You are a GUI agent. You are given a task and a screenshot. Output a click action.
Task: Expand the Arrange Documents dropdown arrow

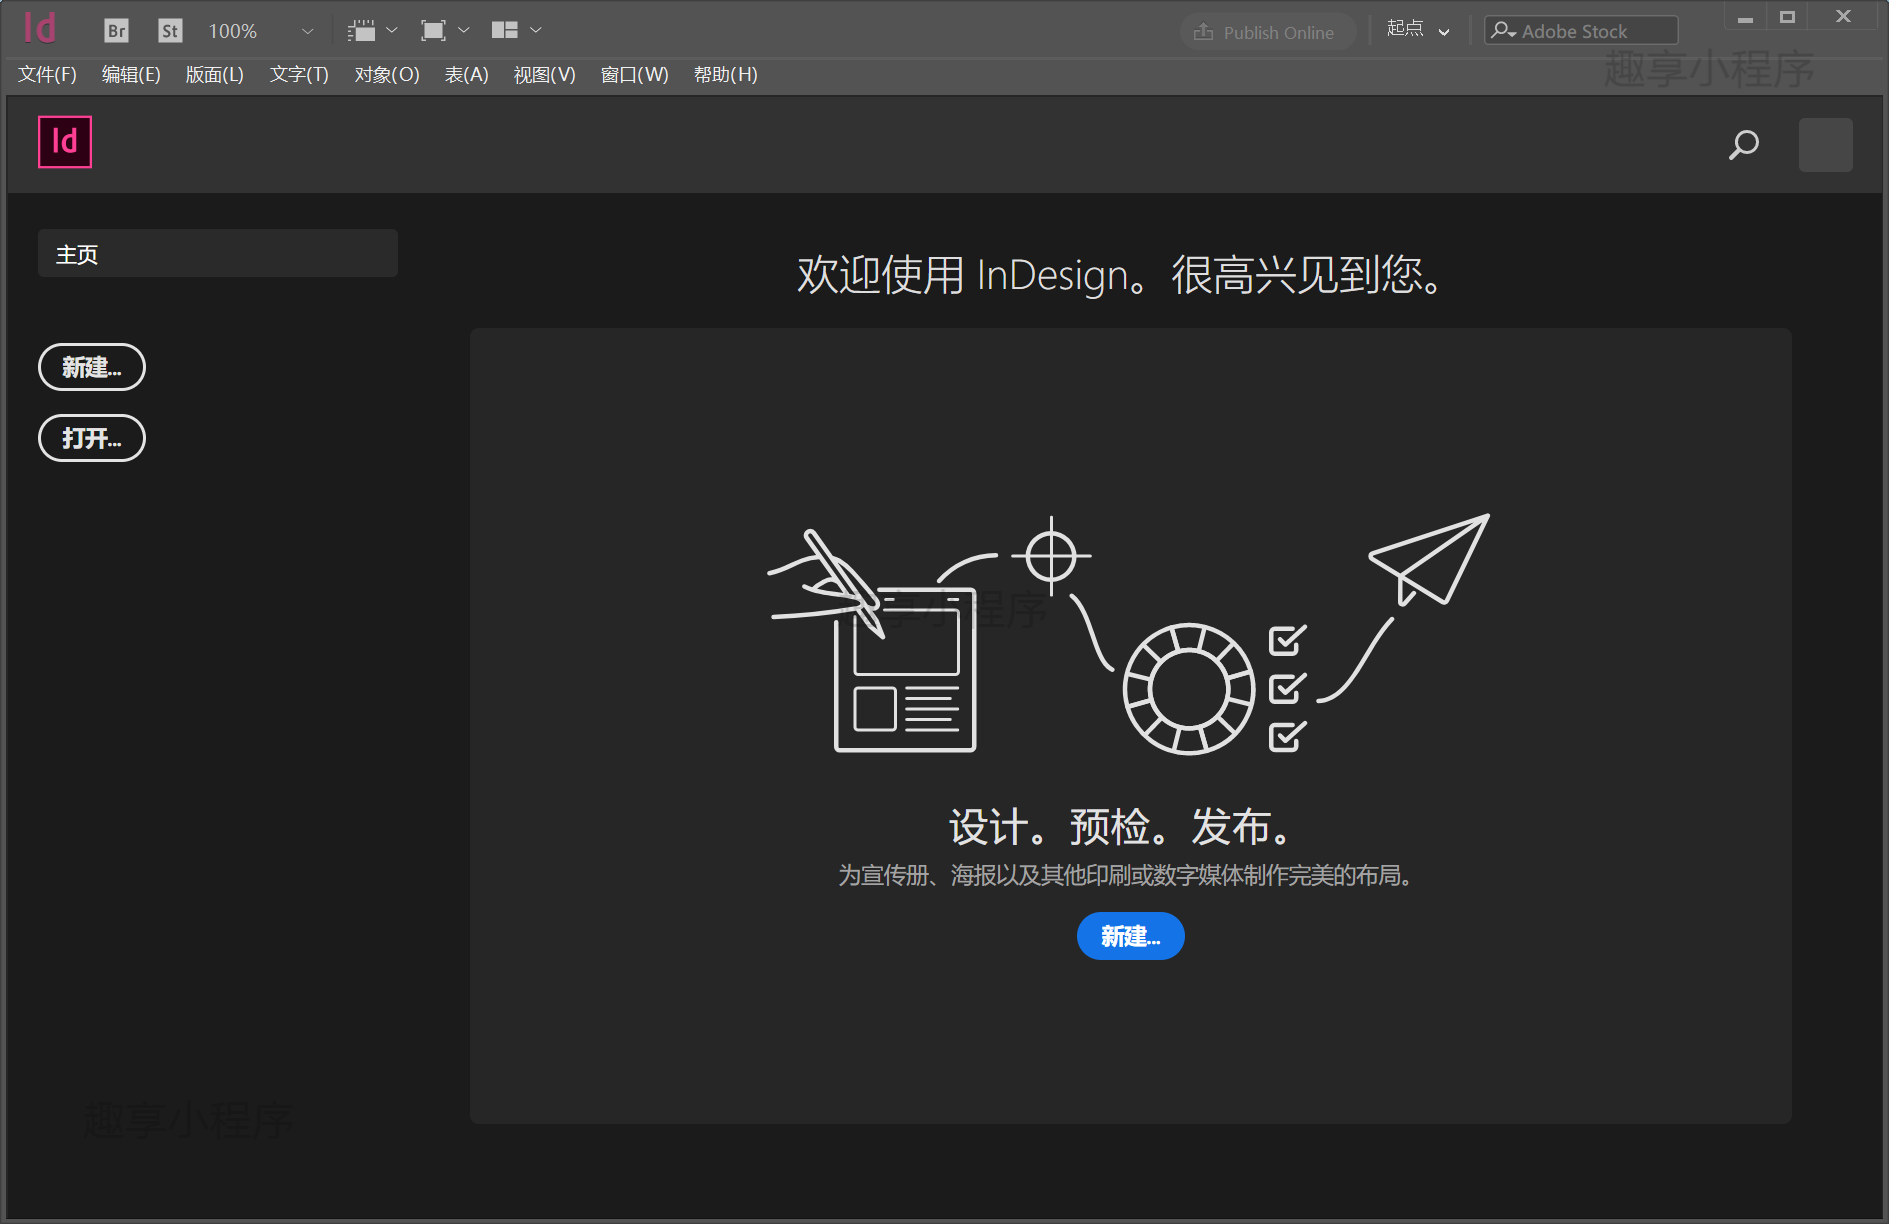pos(536,31)
